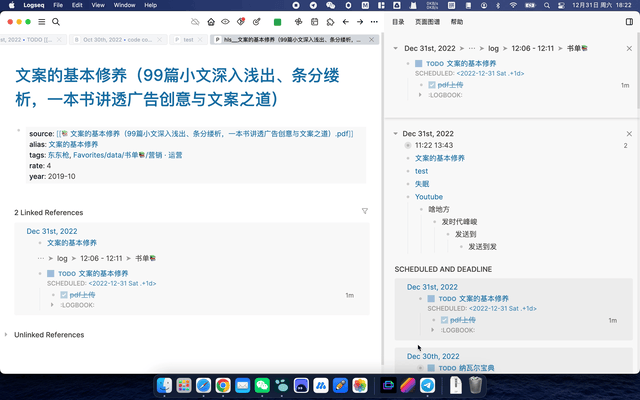Close the Dec 31st, 2022 sidebar block
The image size is (640, 400).
[629, 134]
